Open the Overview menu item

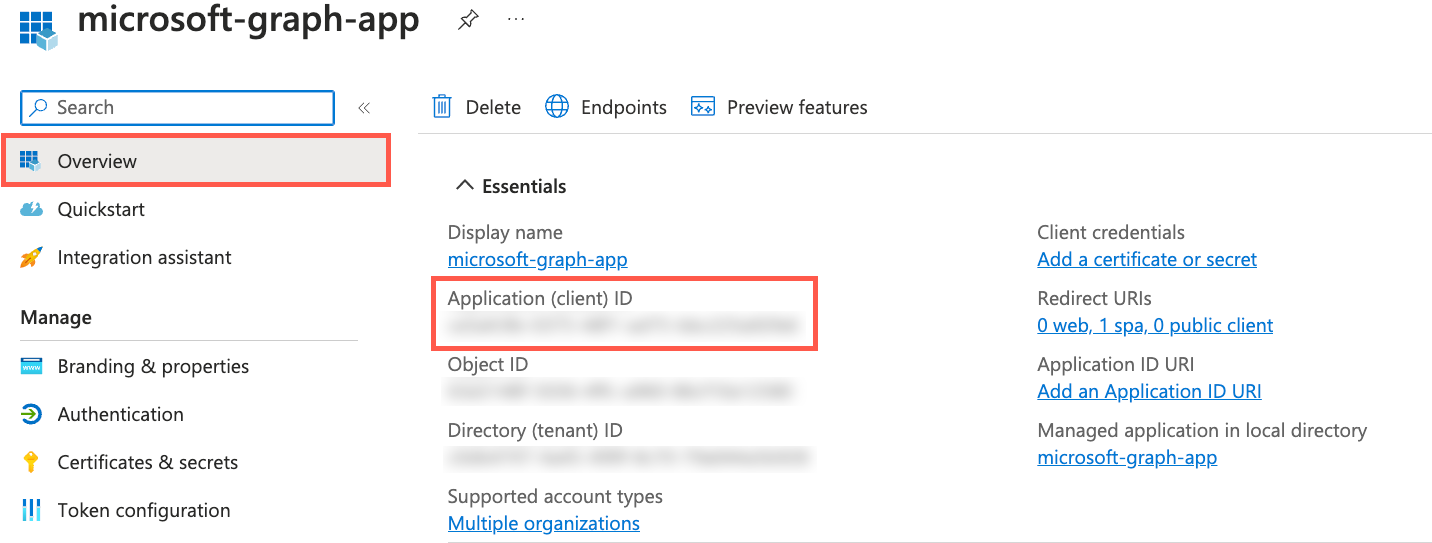pos(196,161)
